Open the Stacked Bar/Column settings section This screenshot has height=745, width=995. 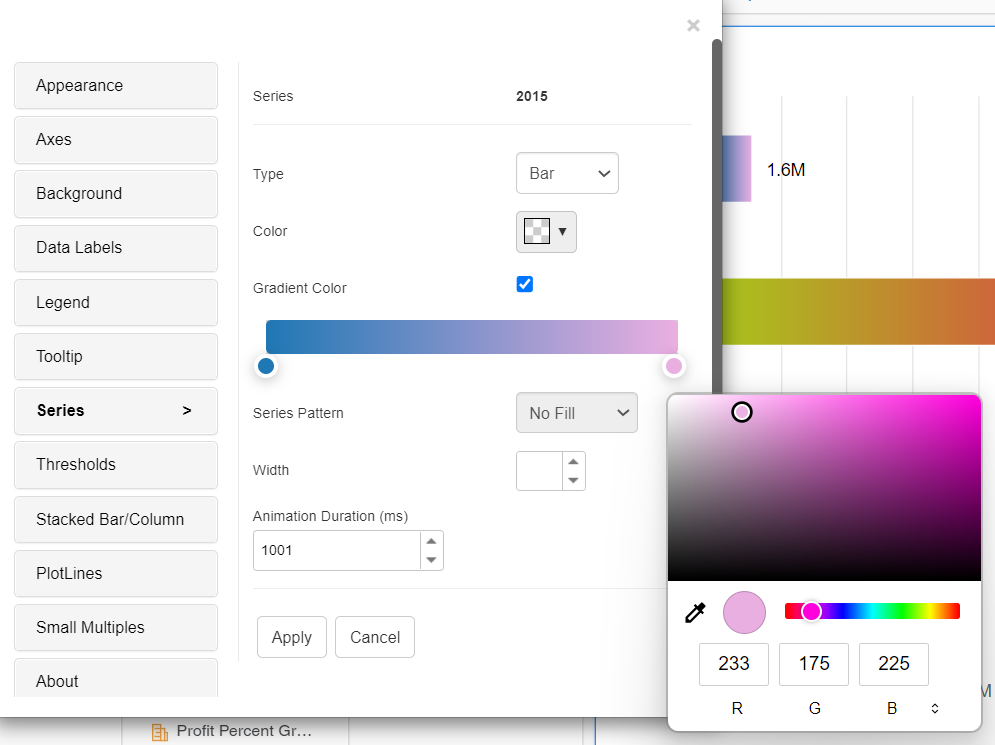click(115, 519)
